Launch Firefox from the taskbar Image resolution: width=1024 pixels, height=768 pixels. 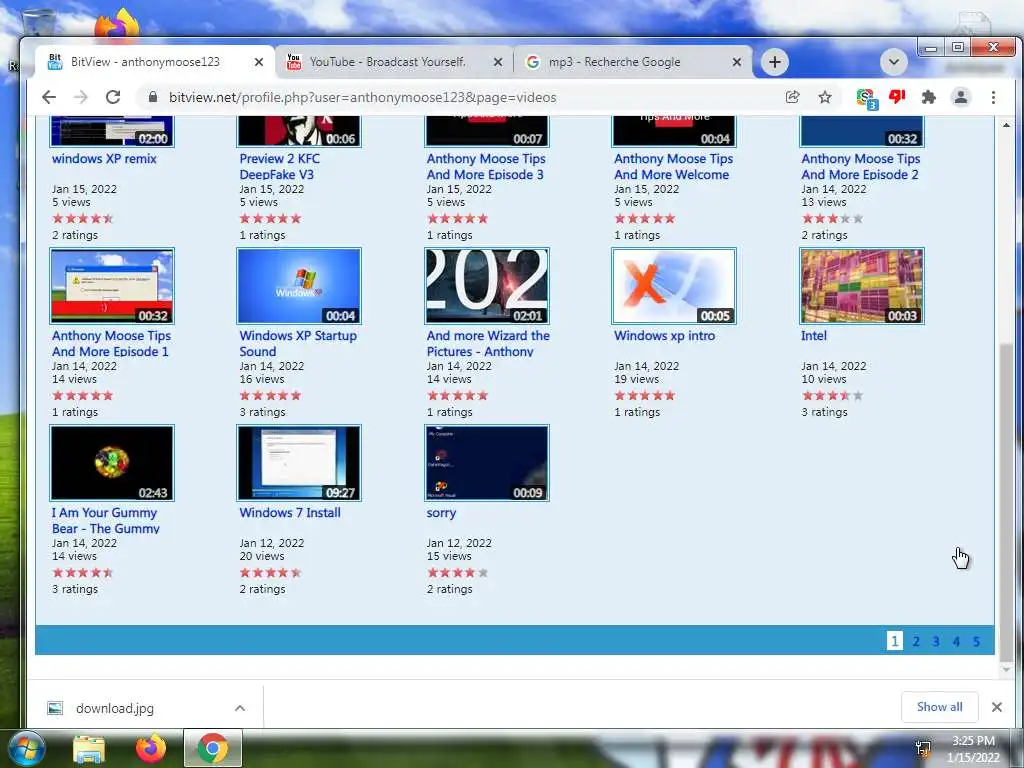(x=151, y=748)
